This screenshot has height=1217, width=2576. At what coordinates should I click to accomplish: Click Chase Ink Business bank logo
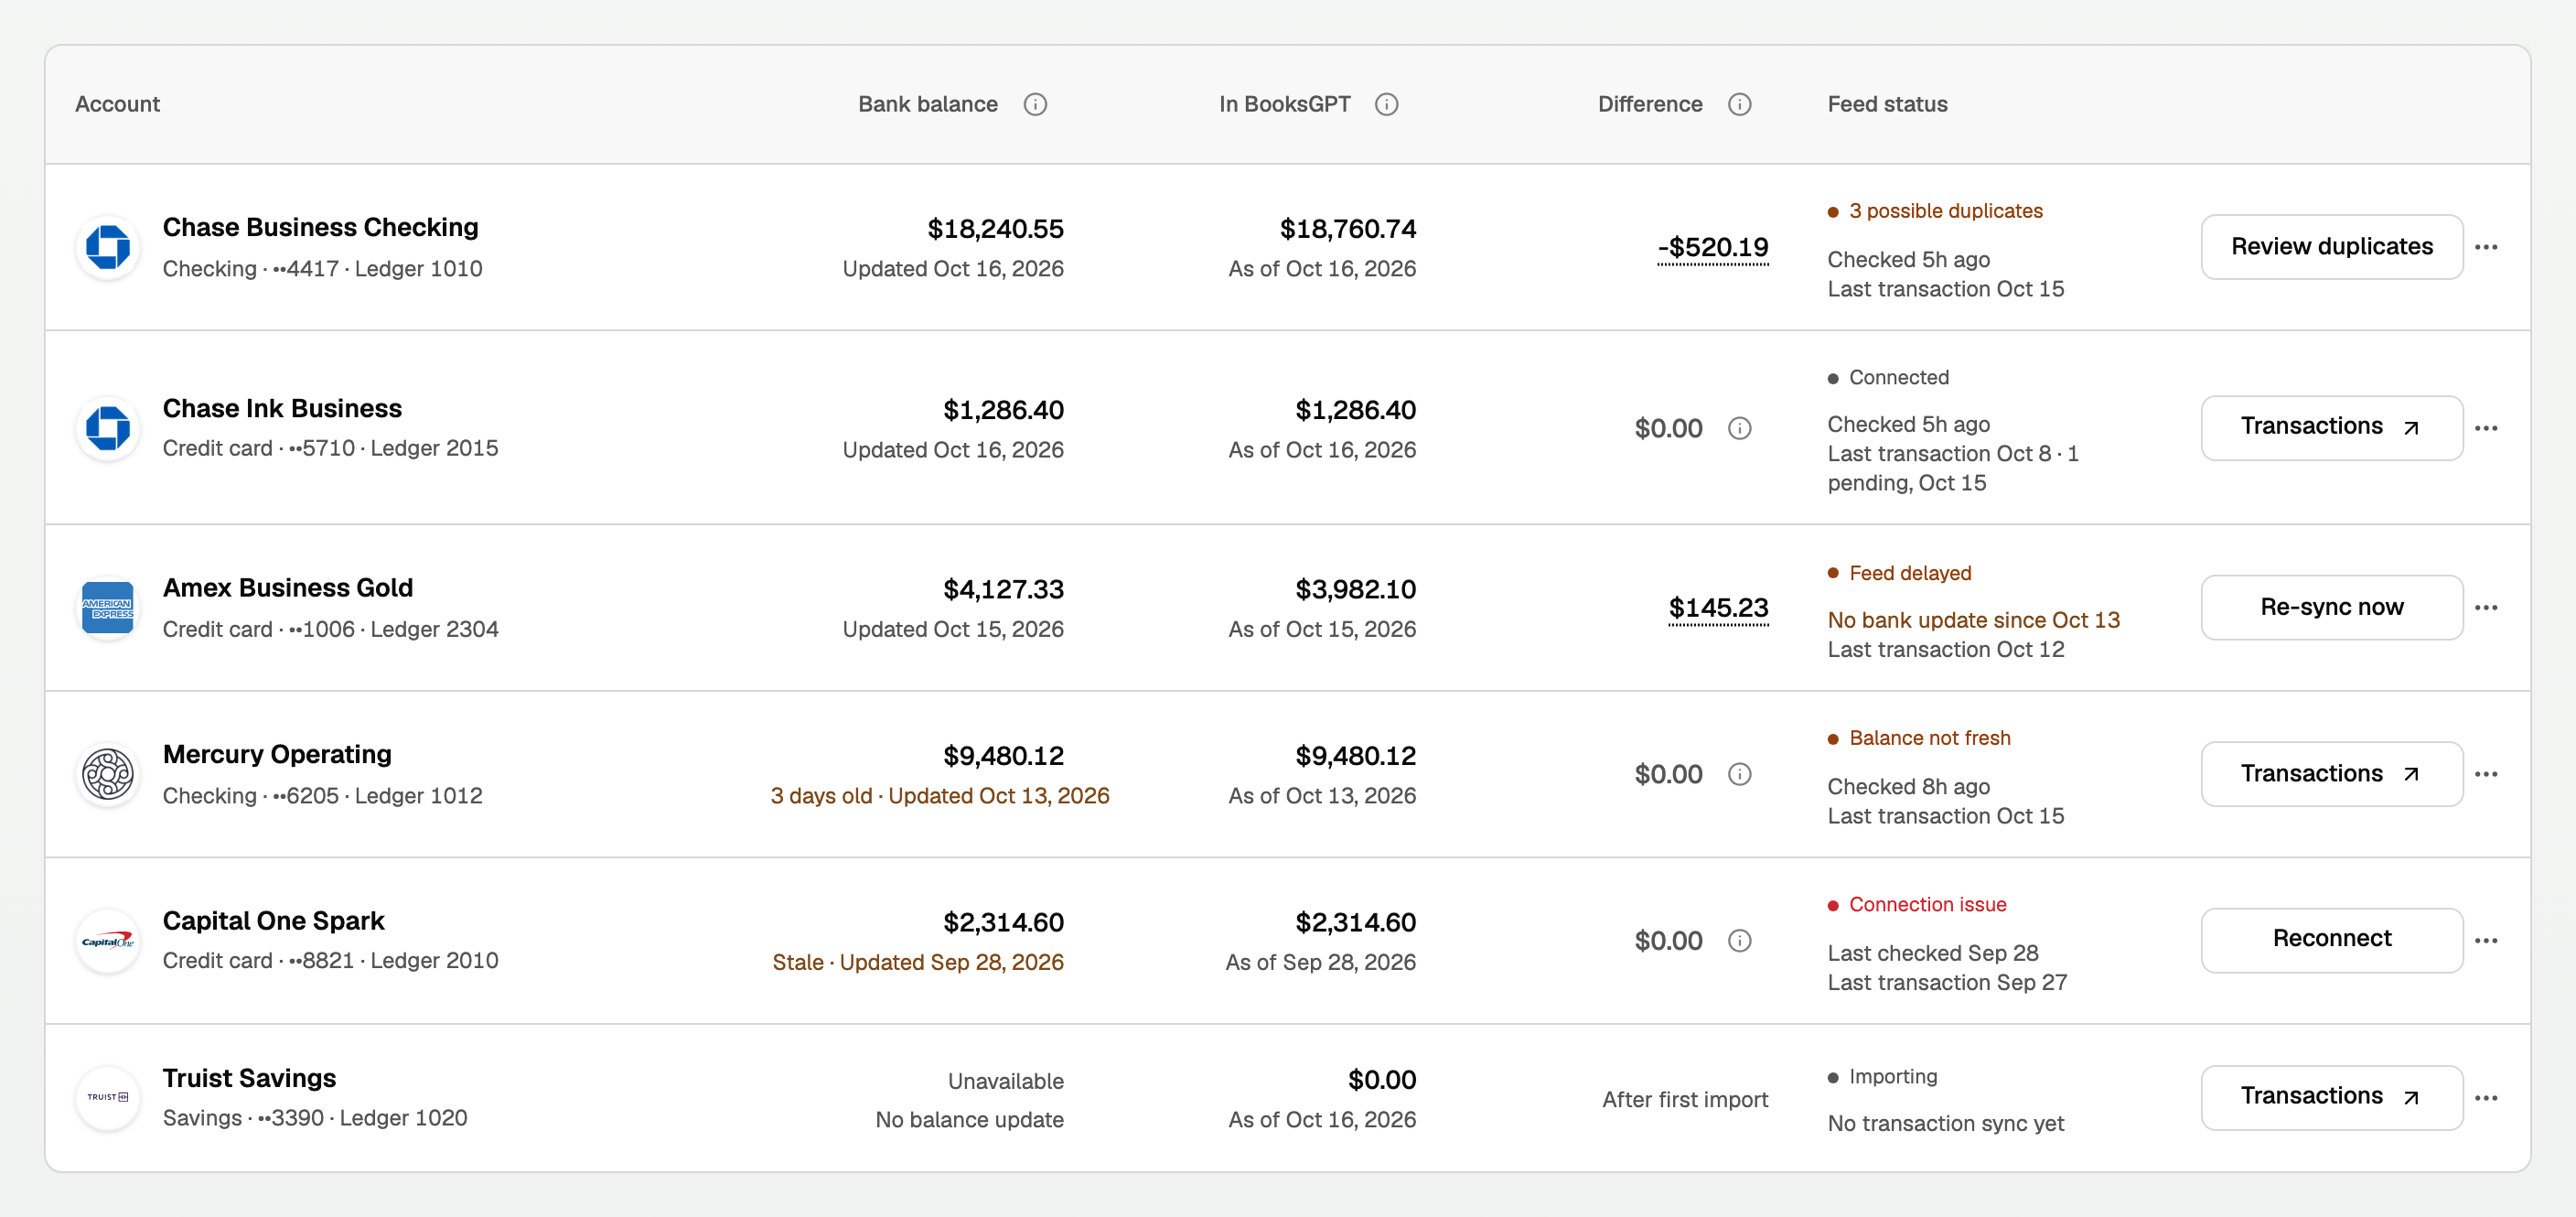tap(108, 428)
